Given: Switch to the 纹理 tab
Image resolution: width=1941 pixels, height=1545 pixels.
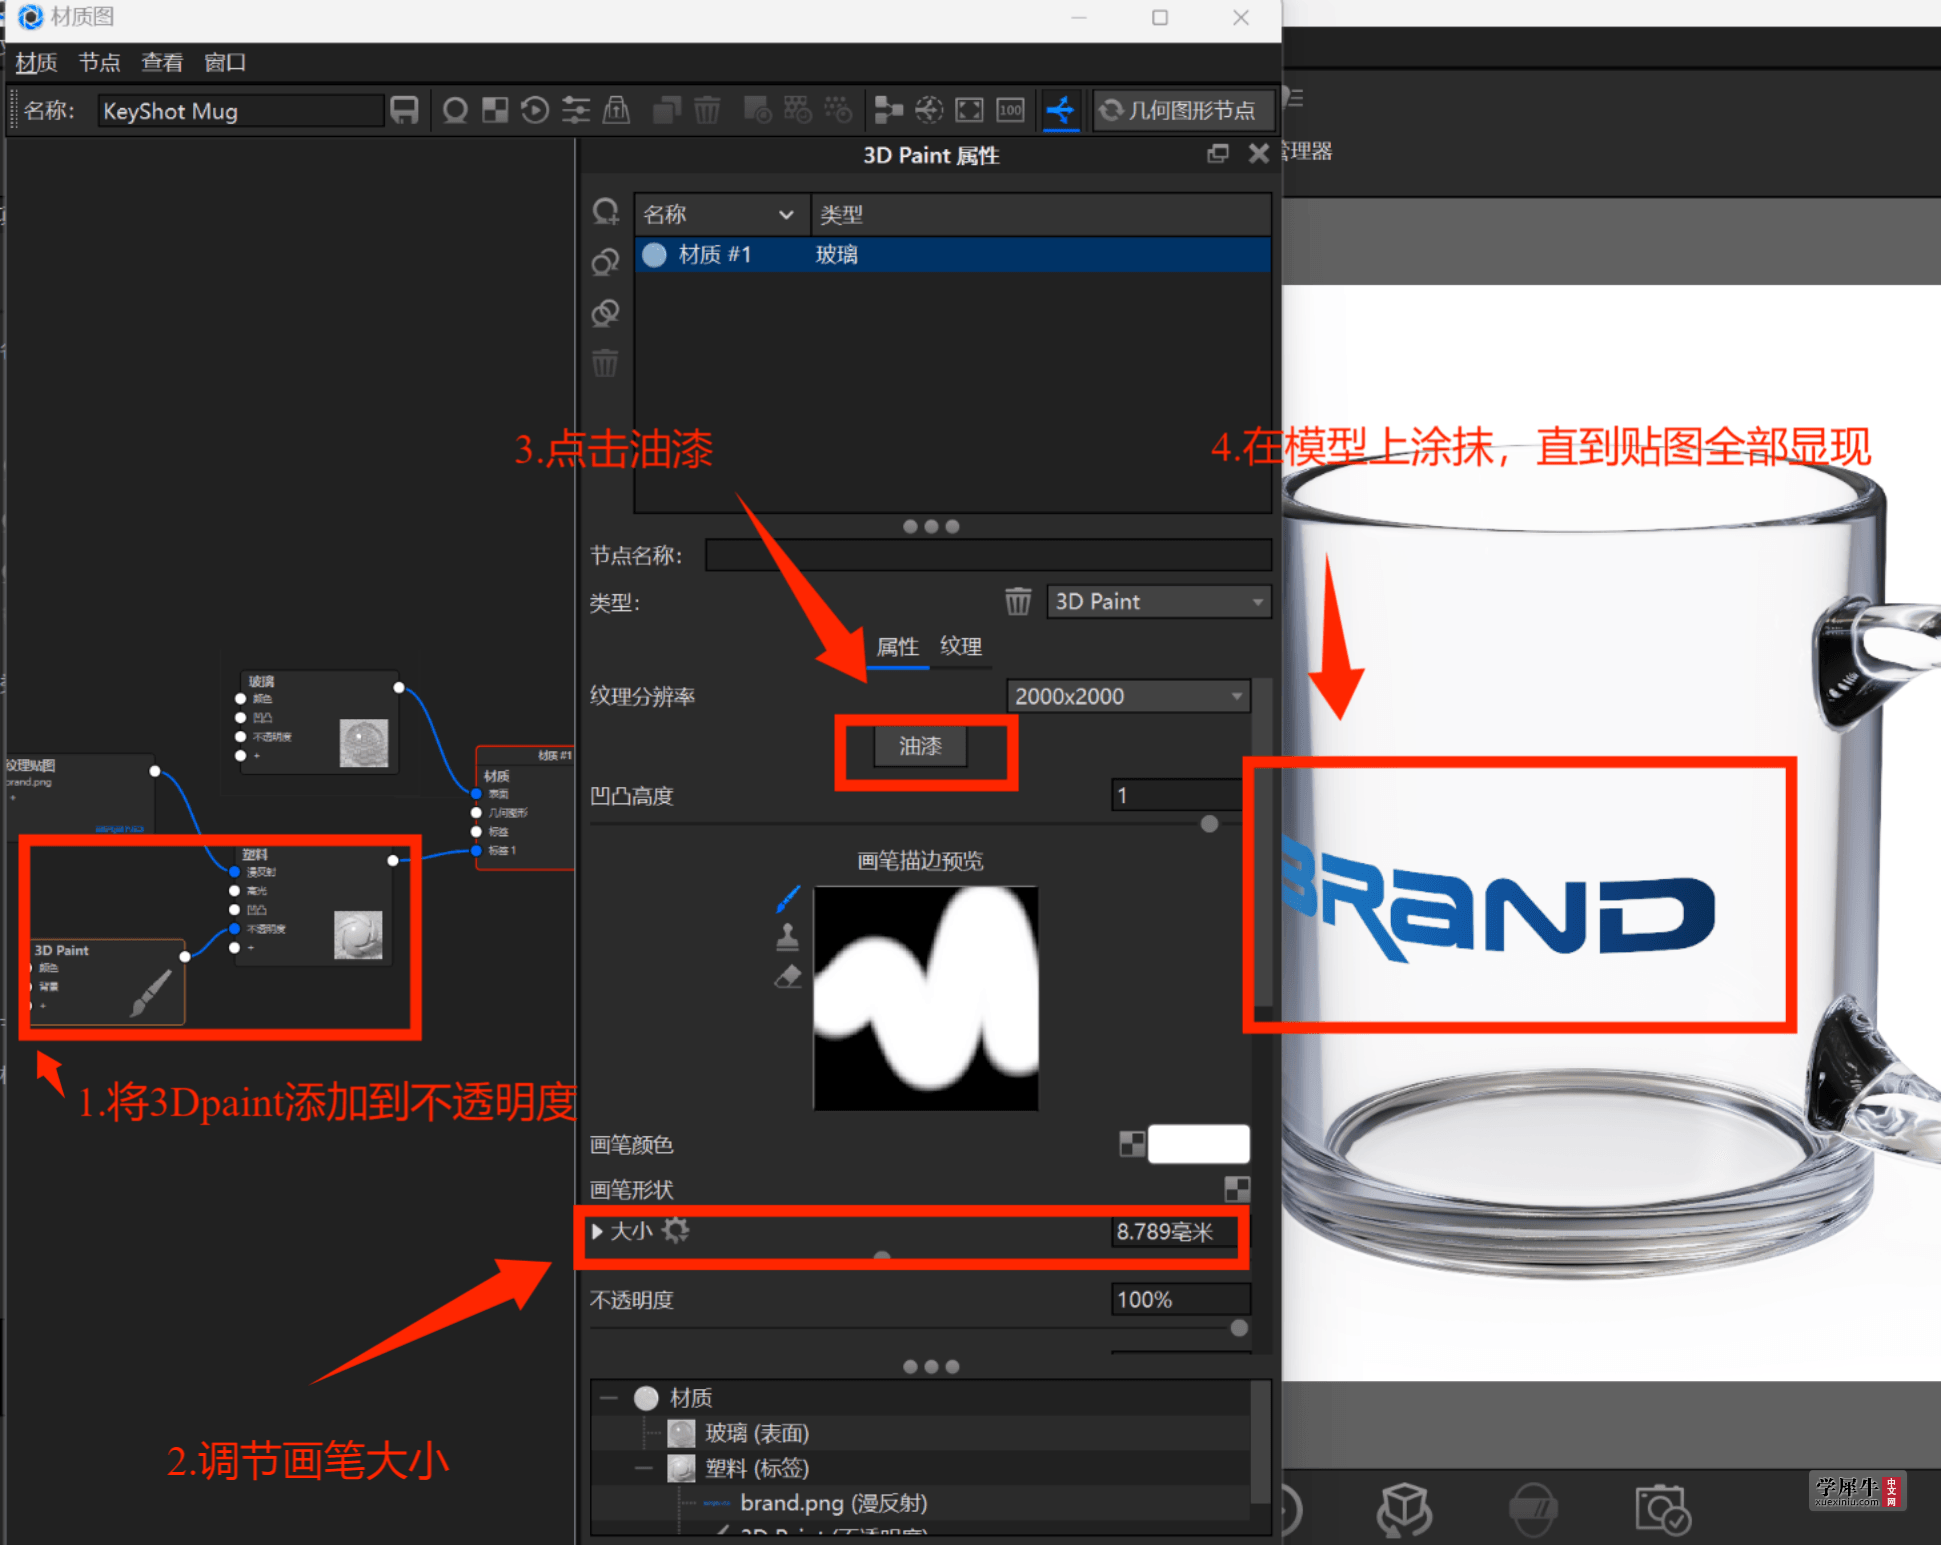Looking at the screenshot, I should pos(961,647).
